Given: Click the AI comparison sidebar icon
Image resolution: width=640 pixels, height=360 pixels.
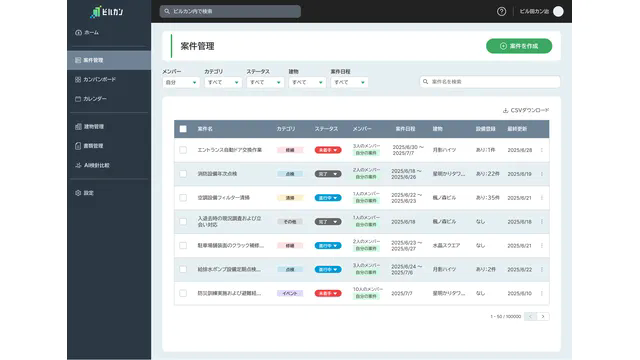Looking at the screenshot, I should tap(78, 165).
